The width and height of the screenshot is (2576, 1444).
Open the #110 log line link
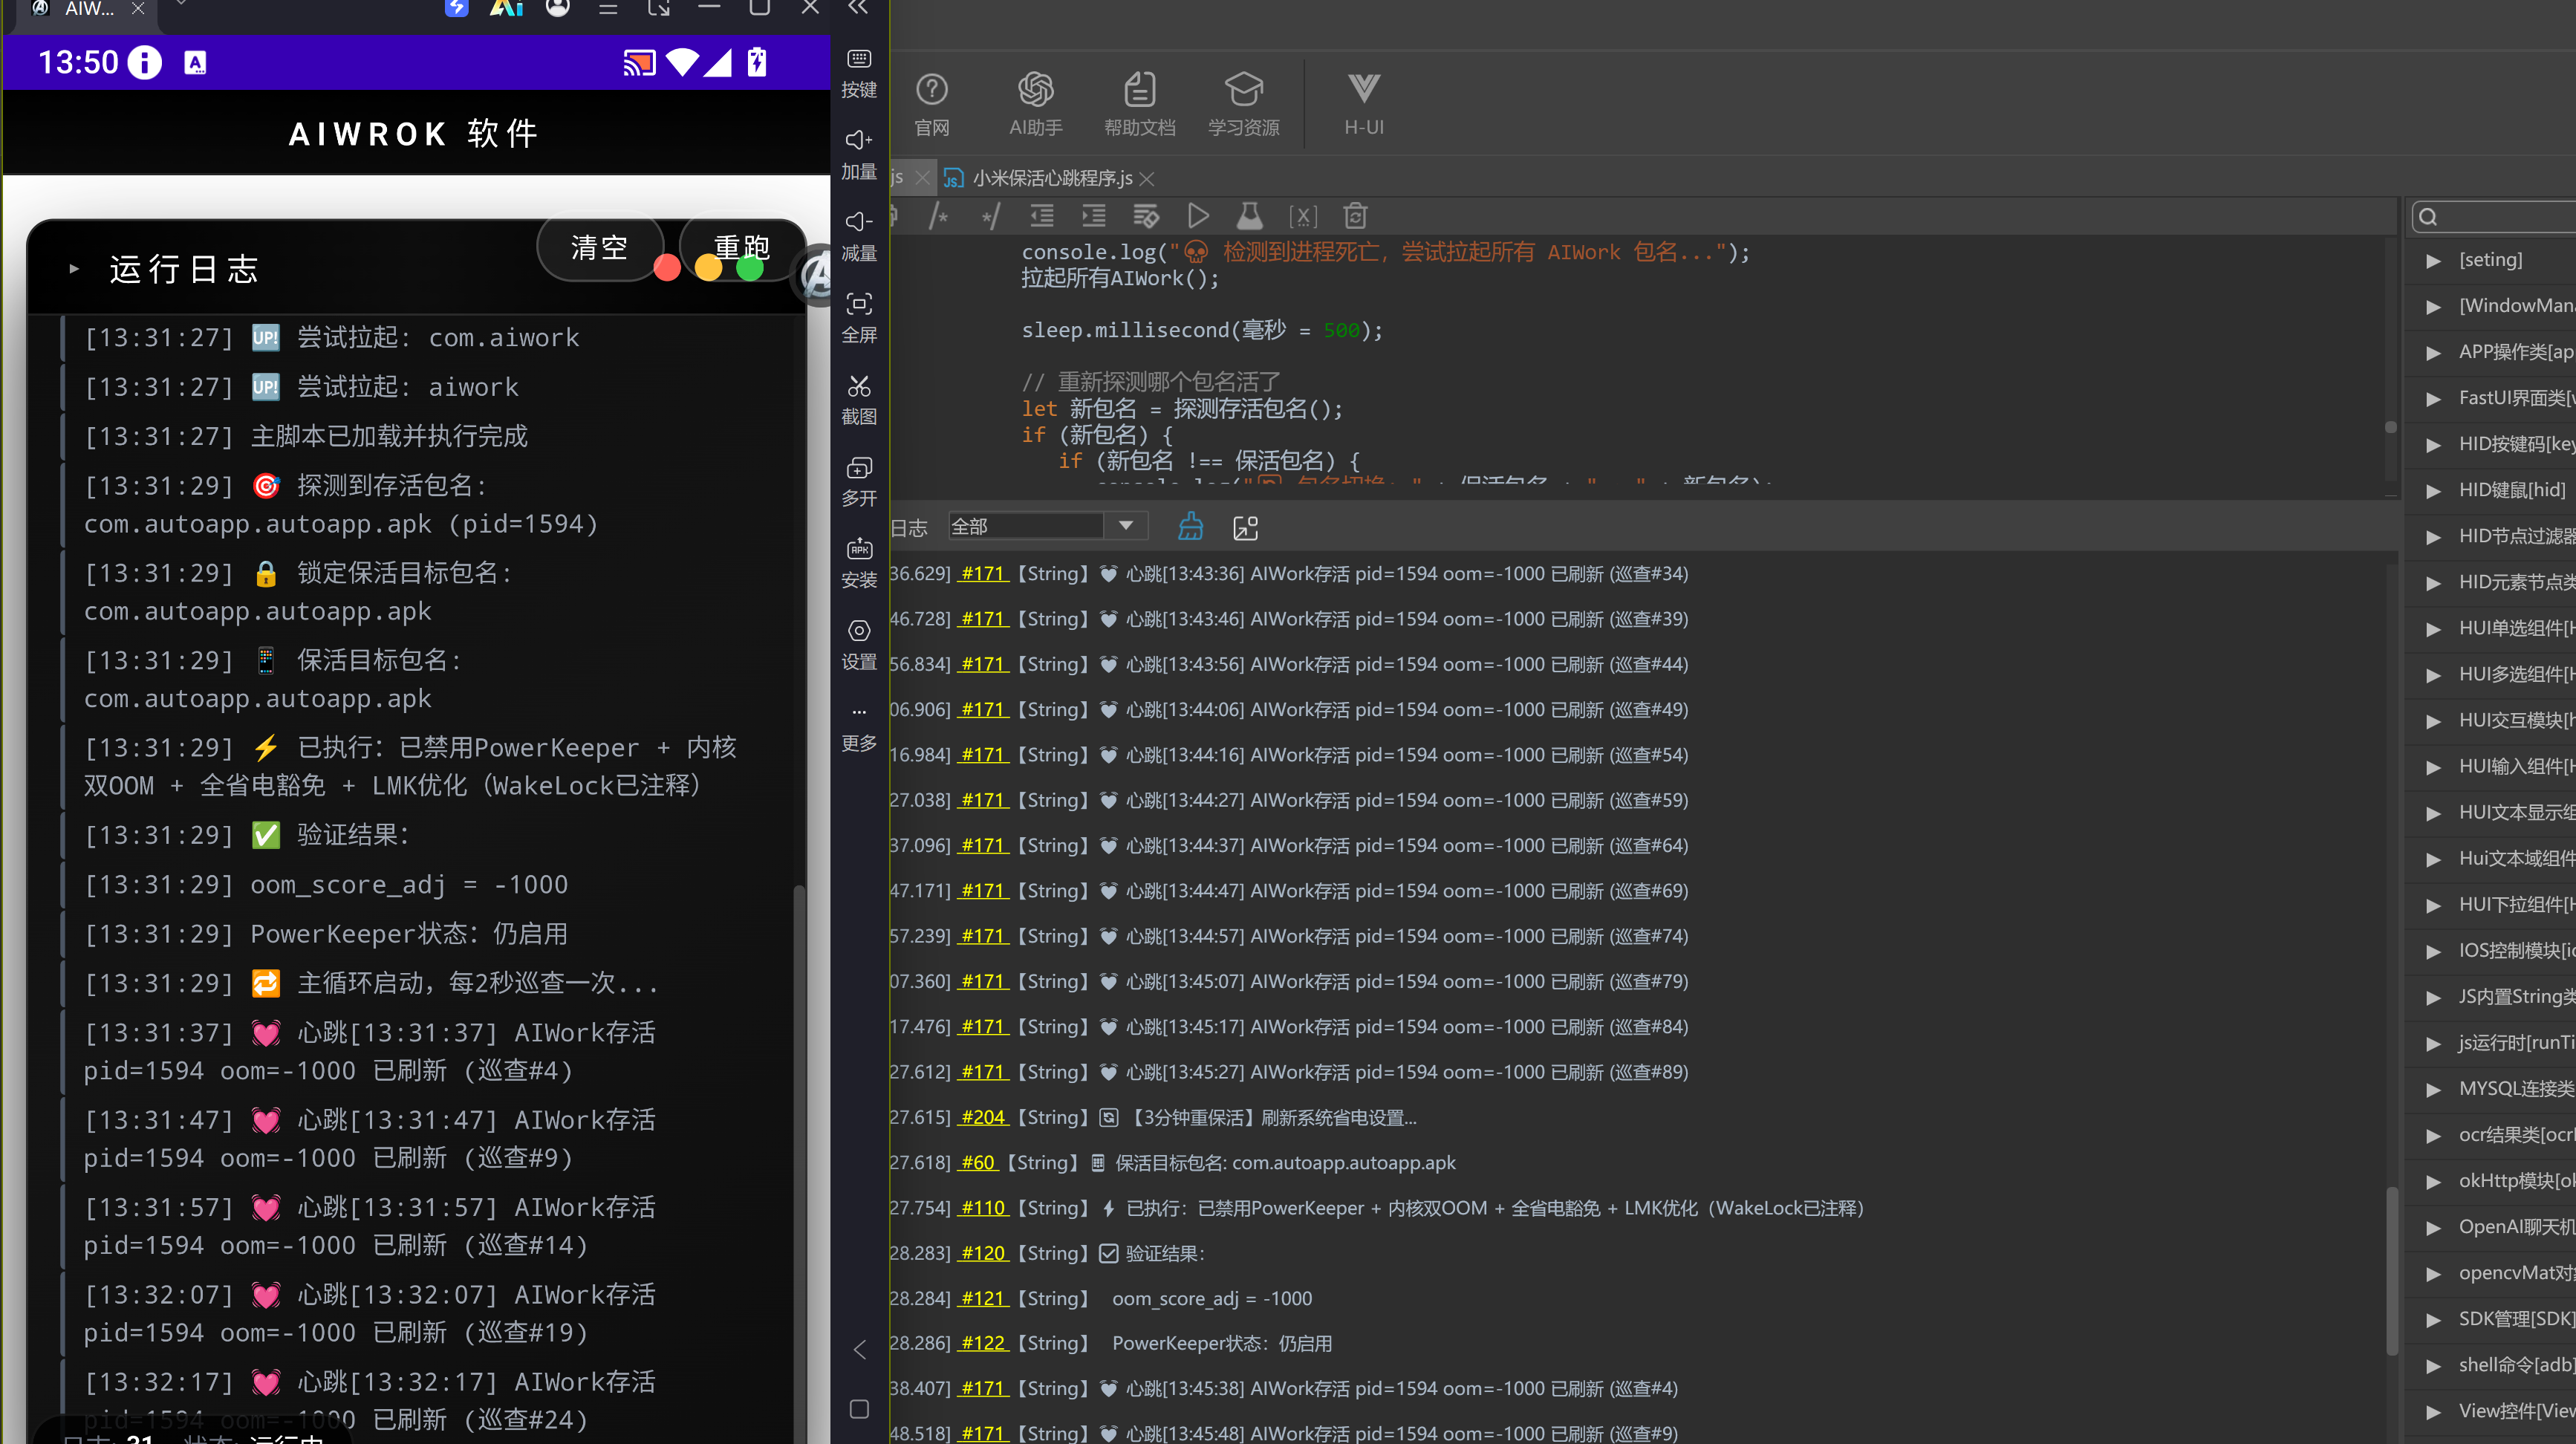[x=983, y=1208]
